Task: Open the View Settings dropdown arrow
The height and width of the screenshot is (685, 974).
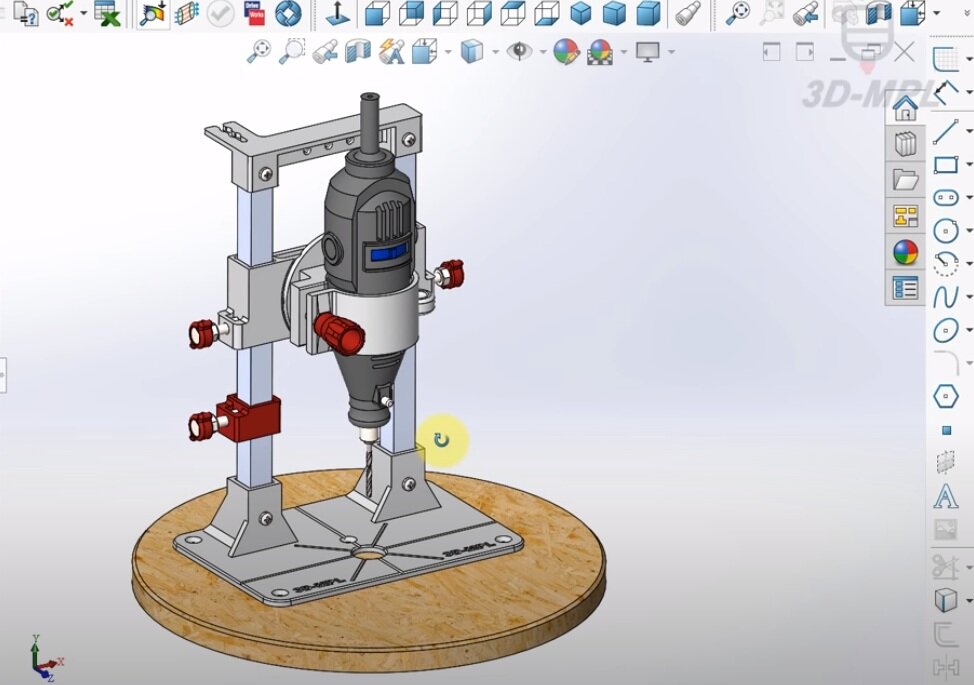Action: click(671, 52)
